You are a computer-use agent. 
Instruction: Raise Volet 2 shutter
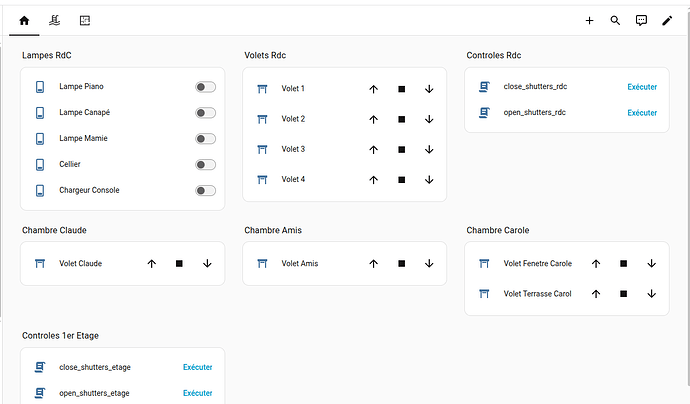[x=374, y=120]
